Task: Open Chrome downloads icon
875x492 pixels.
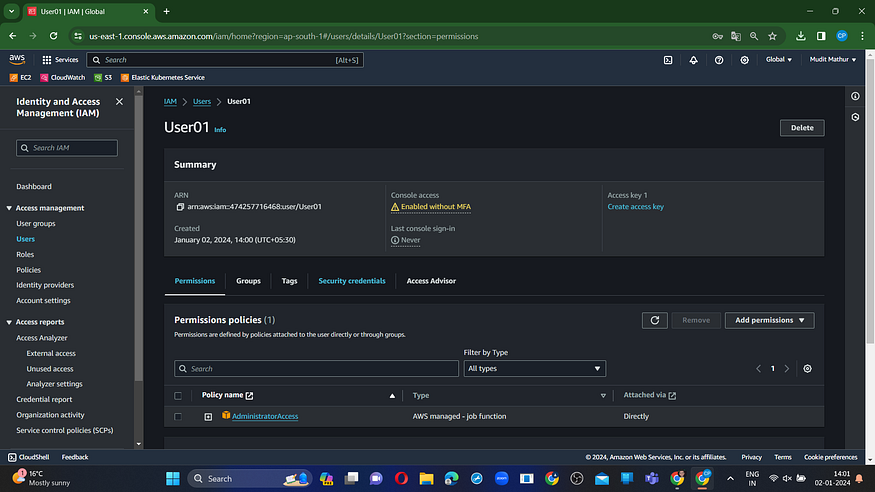Action: point(801,36)
